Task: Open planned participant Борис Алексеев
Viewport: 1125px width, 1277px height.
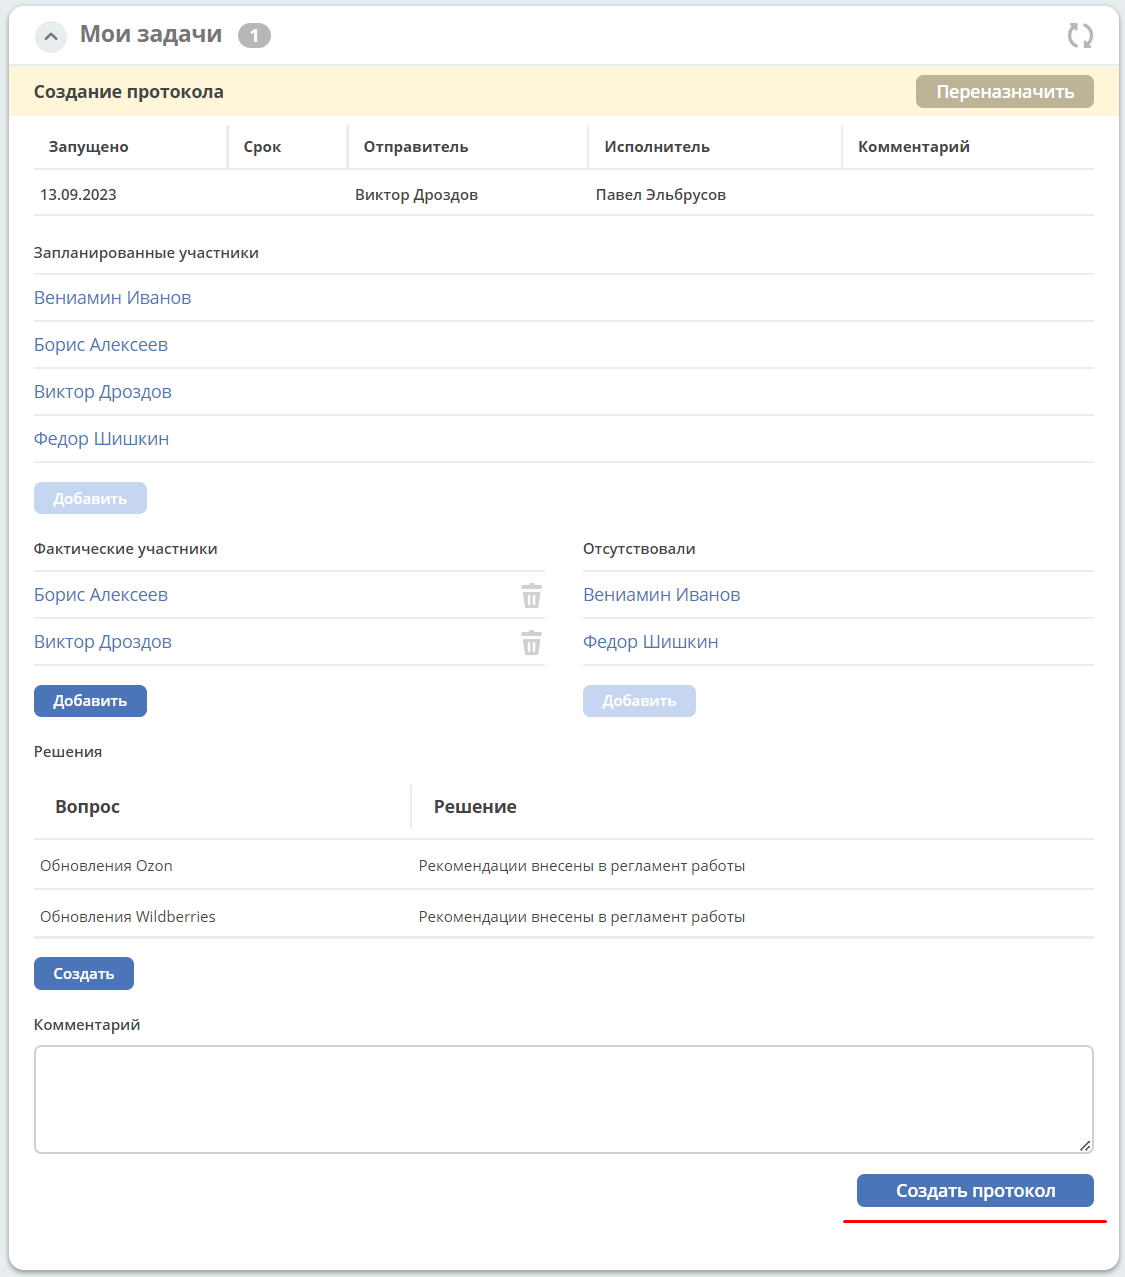Action: [x=101, y=345]
